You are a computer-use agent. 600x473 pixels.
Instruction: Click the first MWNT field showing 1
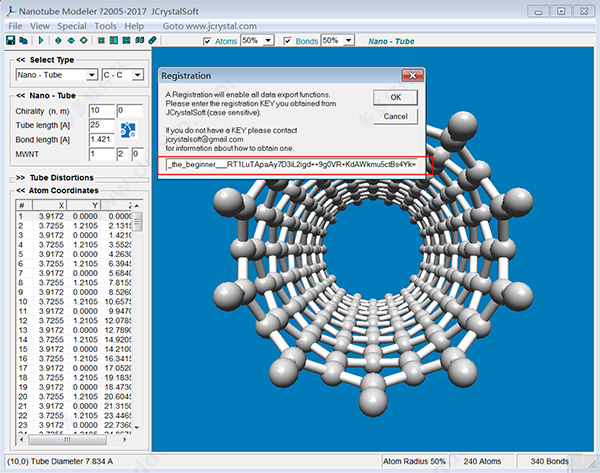(102, 154)
